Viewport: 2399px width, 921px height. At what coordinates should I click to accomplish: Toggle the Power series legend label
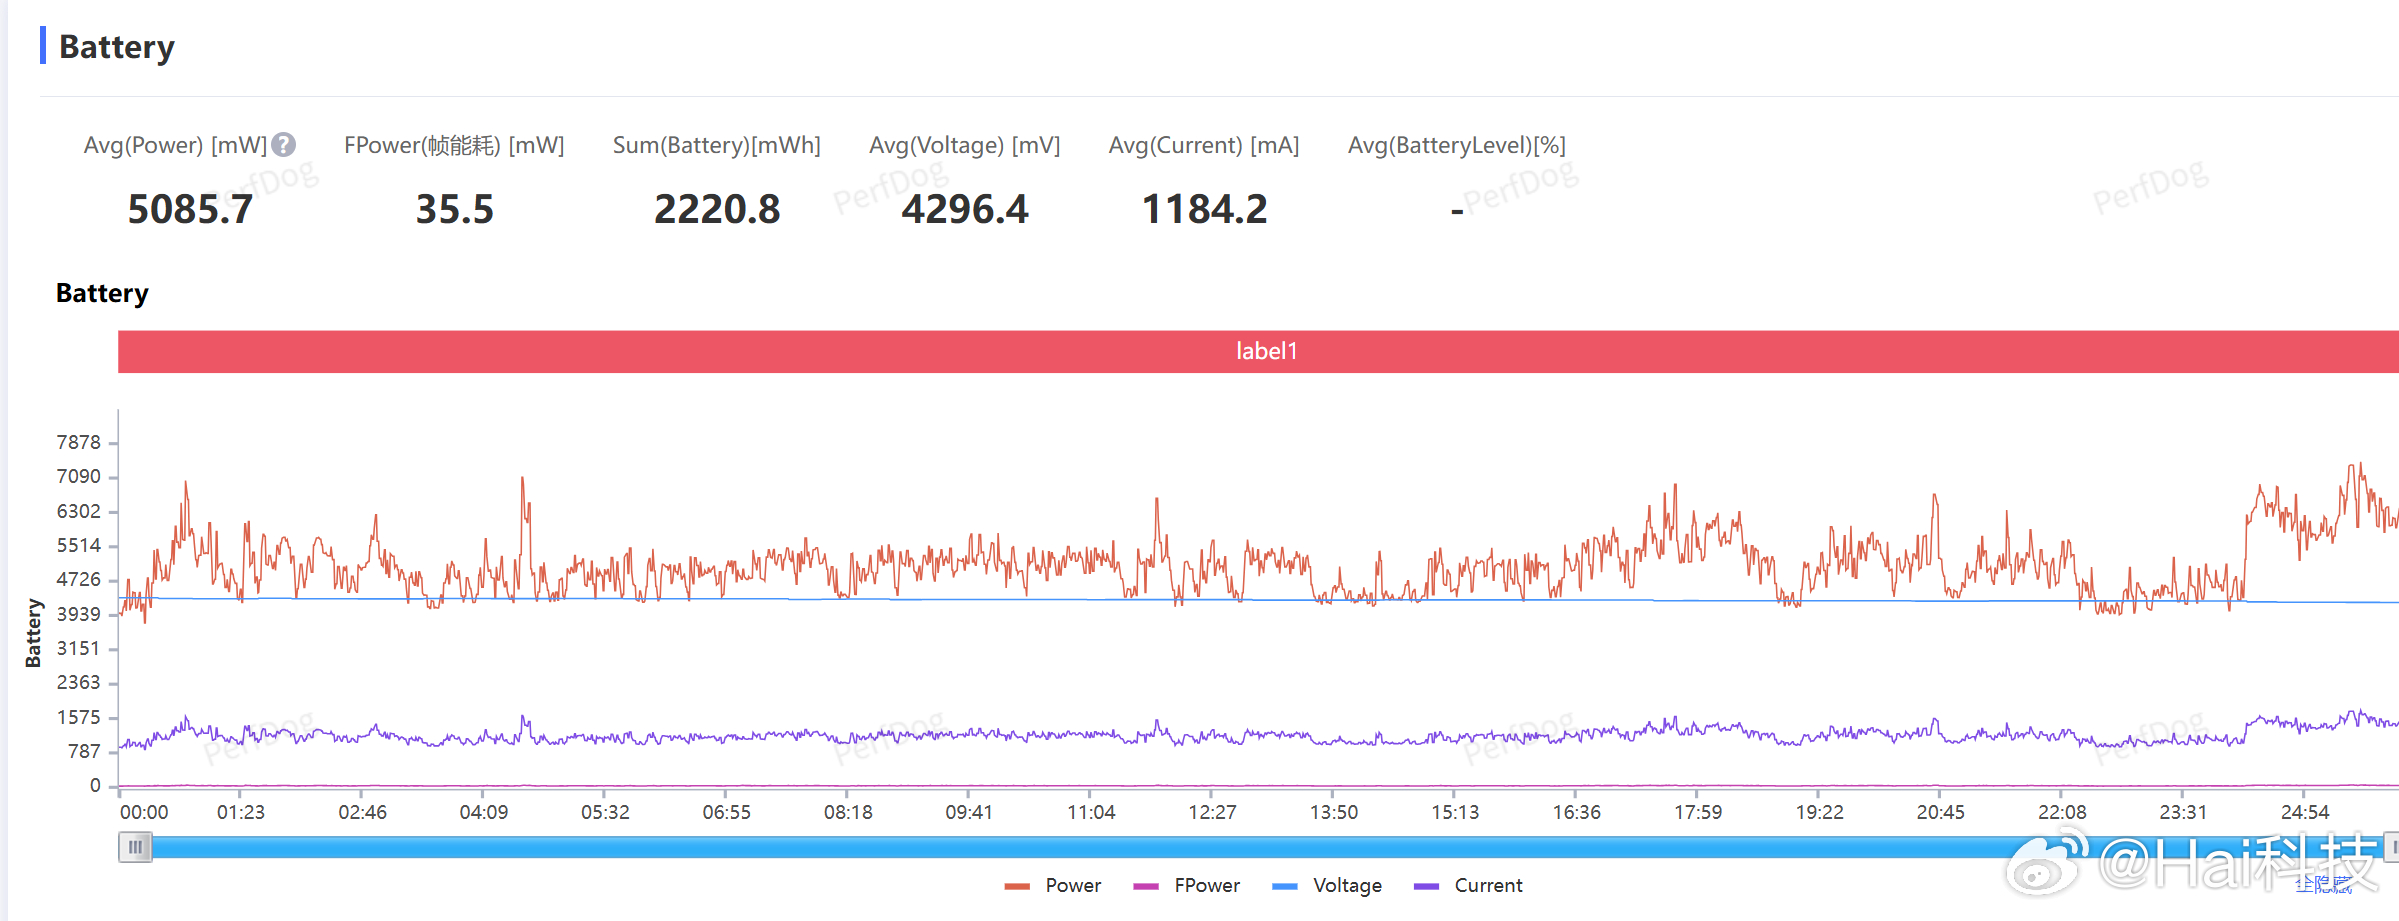coord(1073,885)
